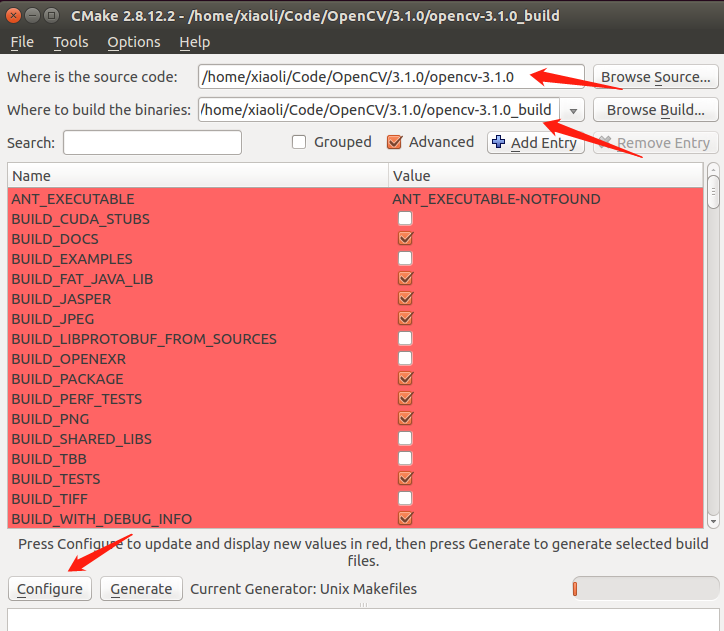724x631 pixels.
Task: Toggle BUILD_TBB checkbox
Action: click(x=405, y=458)
